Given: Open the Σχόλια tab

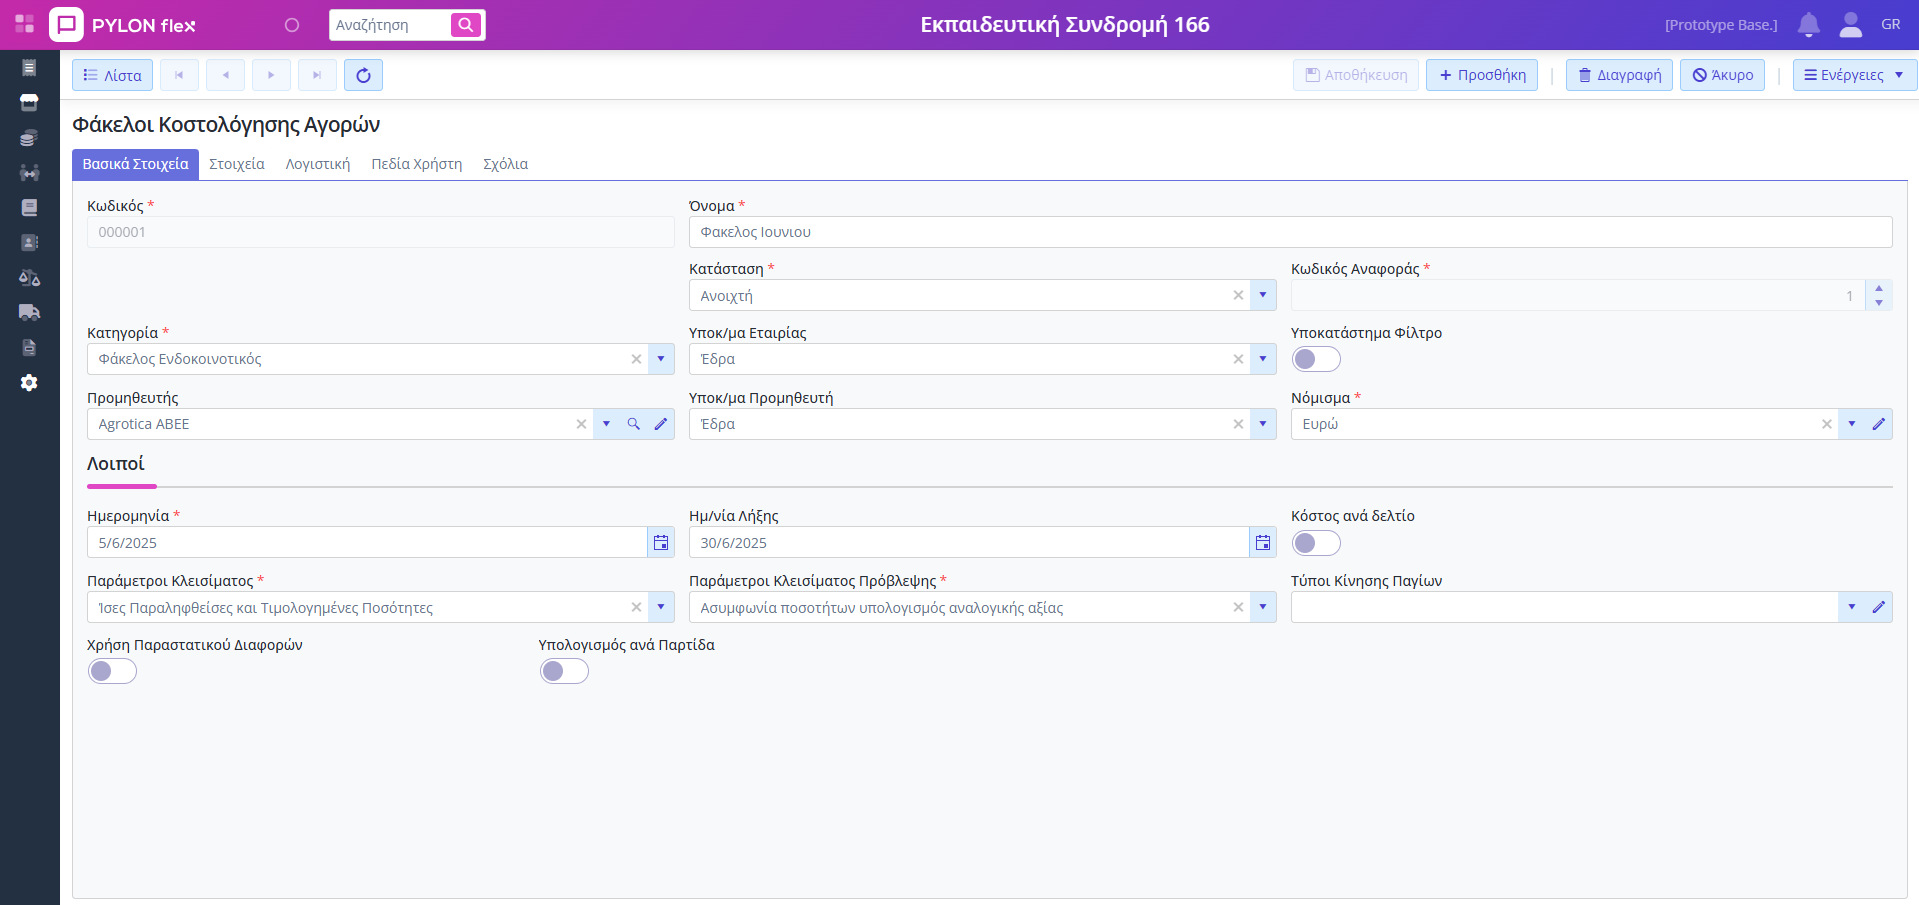Looking at the screenshot, I should (x=505, y=164).
